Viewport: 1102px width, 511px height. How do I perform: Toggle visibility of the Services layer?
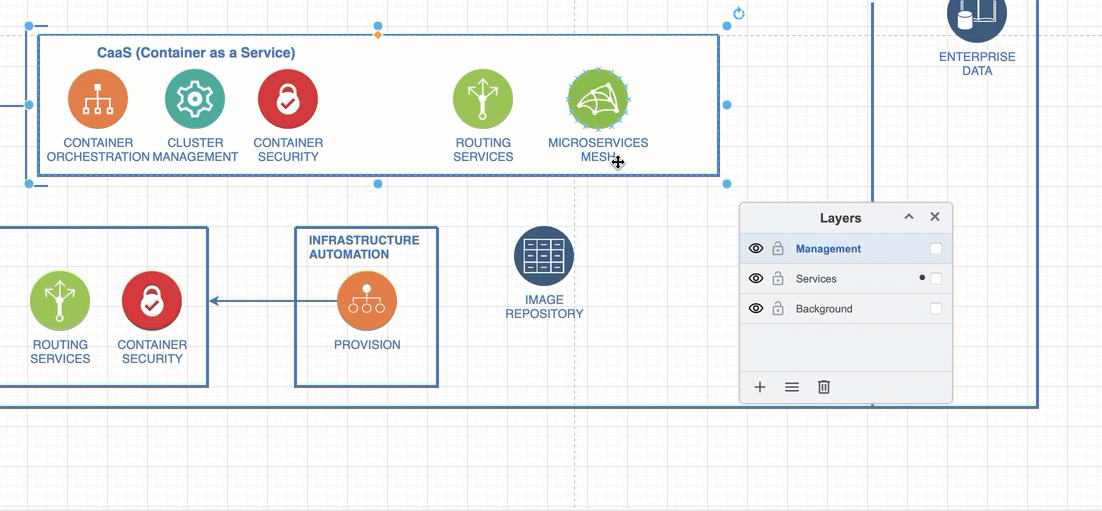pyautogui.click(x=756, y=279)
